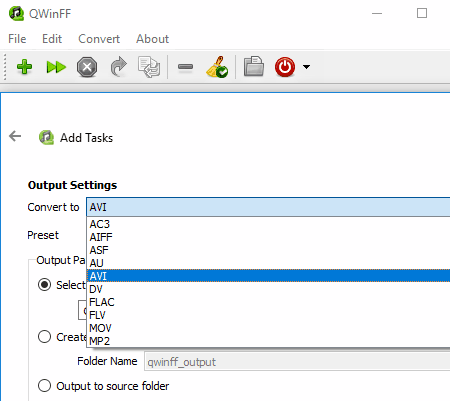Viewport: 450px width, 401px height.
Task: Click the green plus Add Files icon
Action: coord(24,67)
